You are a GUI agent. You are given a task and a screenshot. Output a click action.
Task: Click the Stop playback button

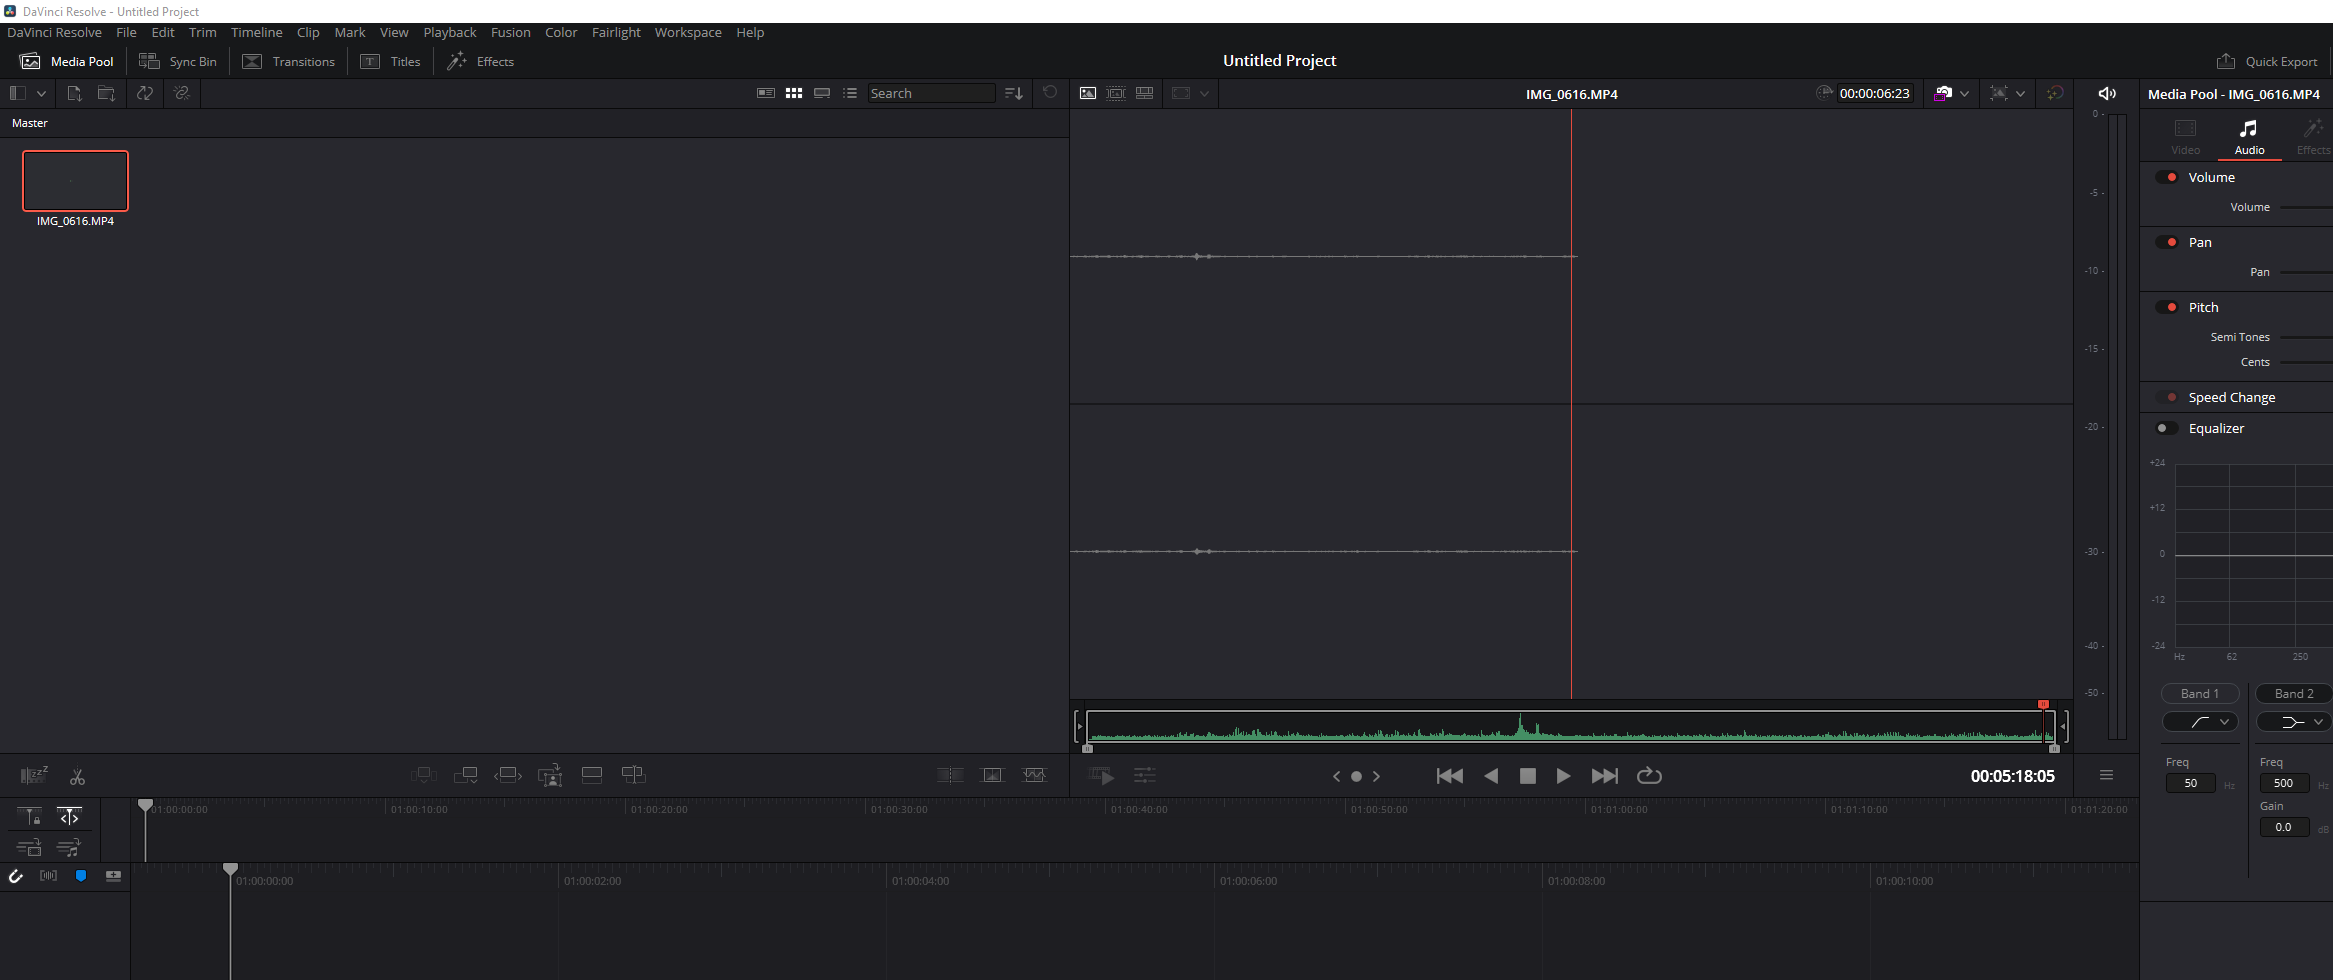(x=1527, y=776)
